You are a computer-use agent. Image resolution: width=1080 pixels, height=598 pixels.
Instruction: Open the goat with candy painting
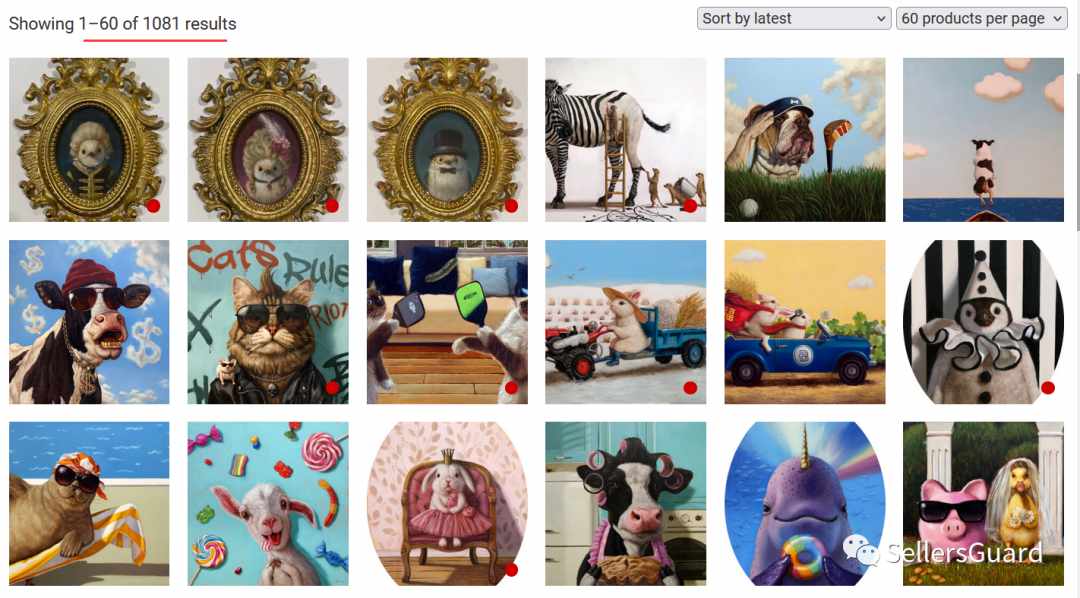click(268, 504)
